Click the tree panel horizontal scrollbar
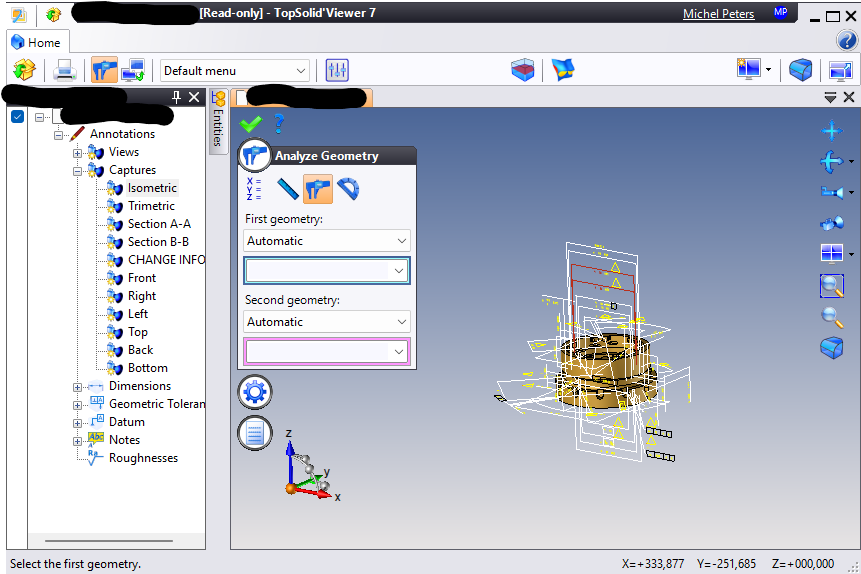Viewport: 861px width, 574px height. point(109,540)
